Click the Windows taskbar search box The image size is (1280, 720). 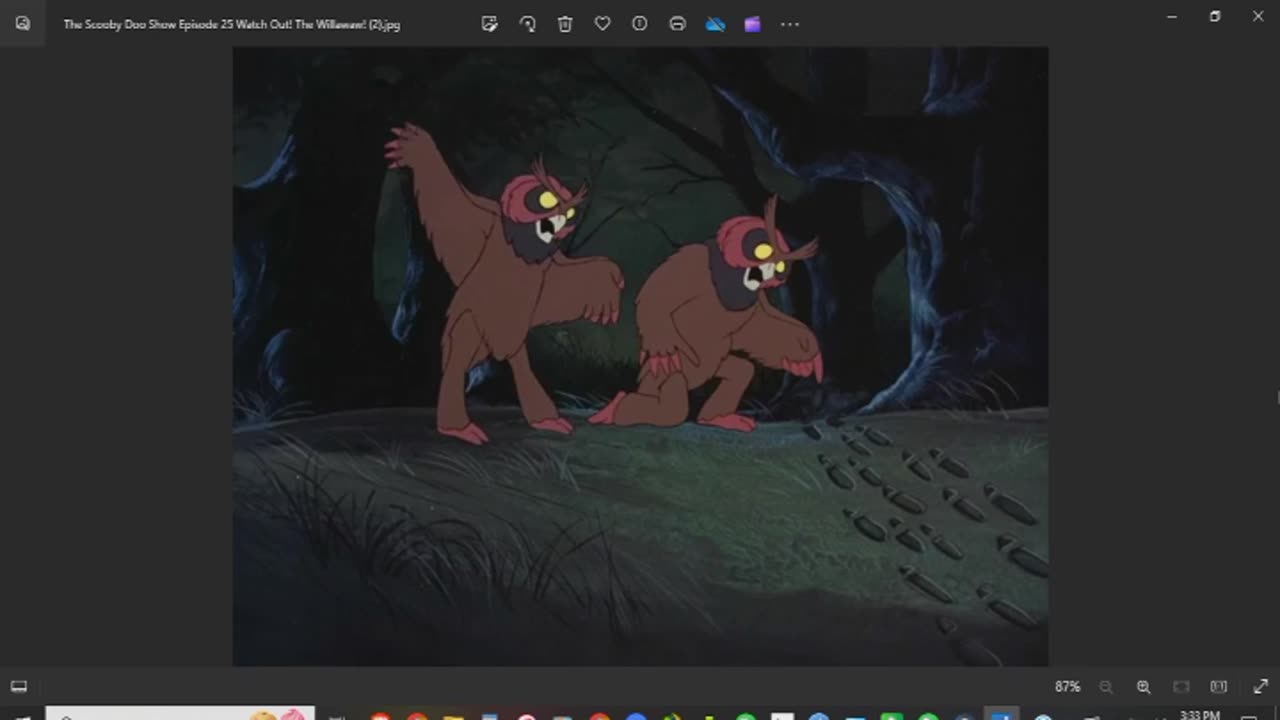[x=180, y=713]
